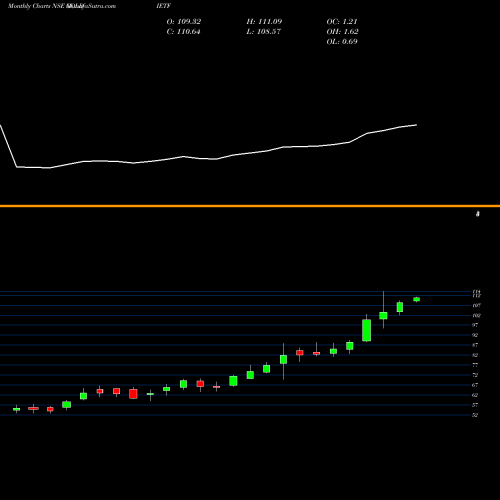The height and width of the screenshot is (500, 500).
Task: Click the 97 price axis label
Action: [x=475, y=325]
